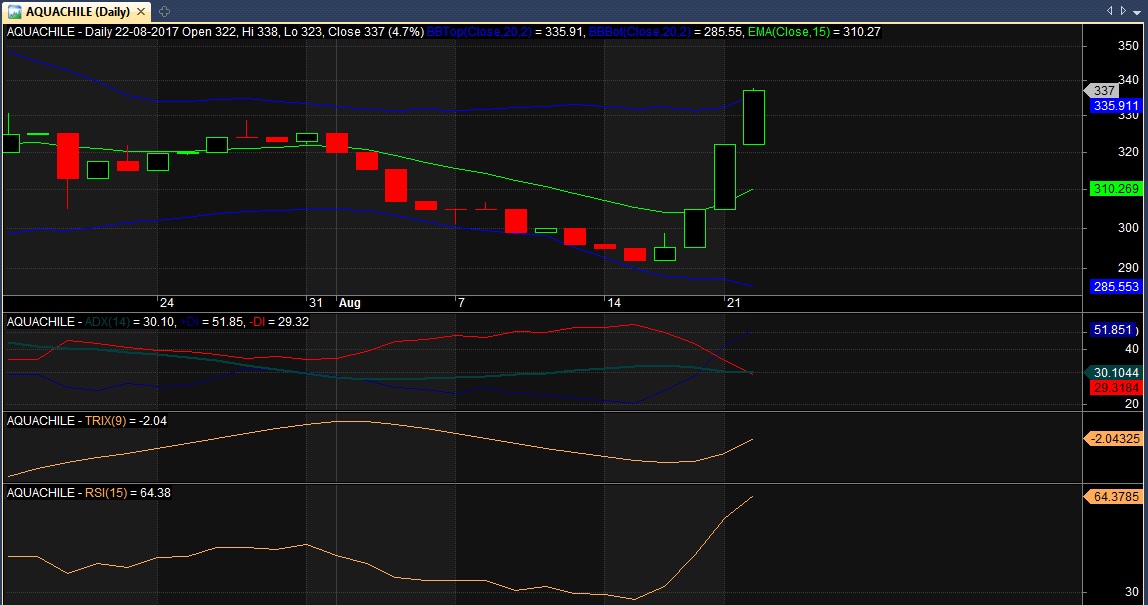Click the BBBot(Close,20,2) indicator label

pos(639,32)
